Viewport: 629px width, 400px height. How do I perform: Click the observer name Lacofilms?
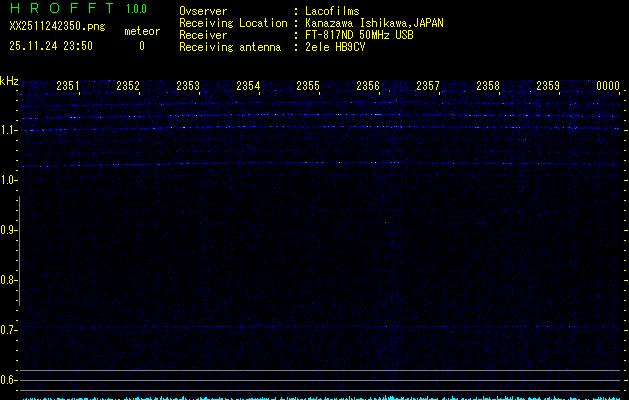tap(332, 11)
